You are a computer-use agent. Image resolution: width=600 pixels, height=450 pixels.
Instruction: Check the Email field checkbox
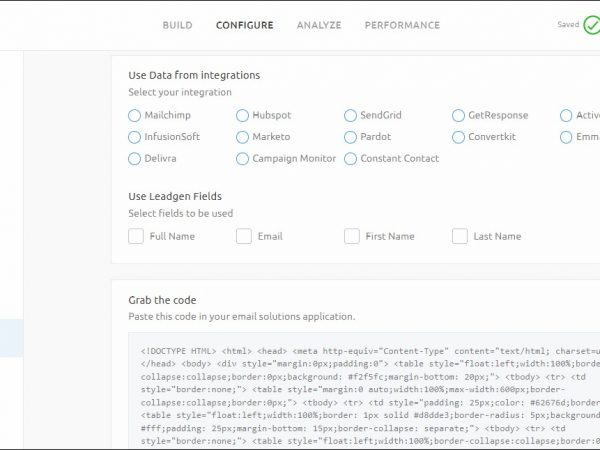click(244, 236)
